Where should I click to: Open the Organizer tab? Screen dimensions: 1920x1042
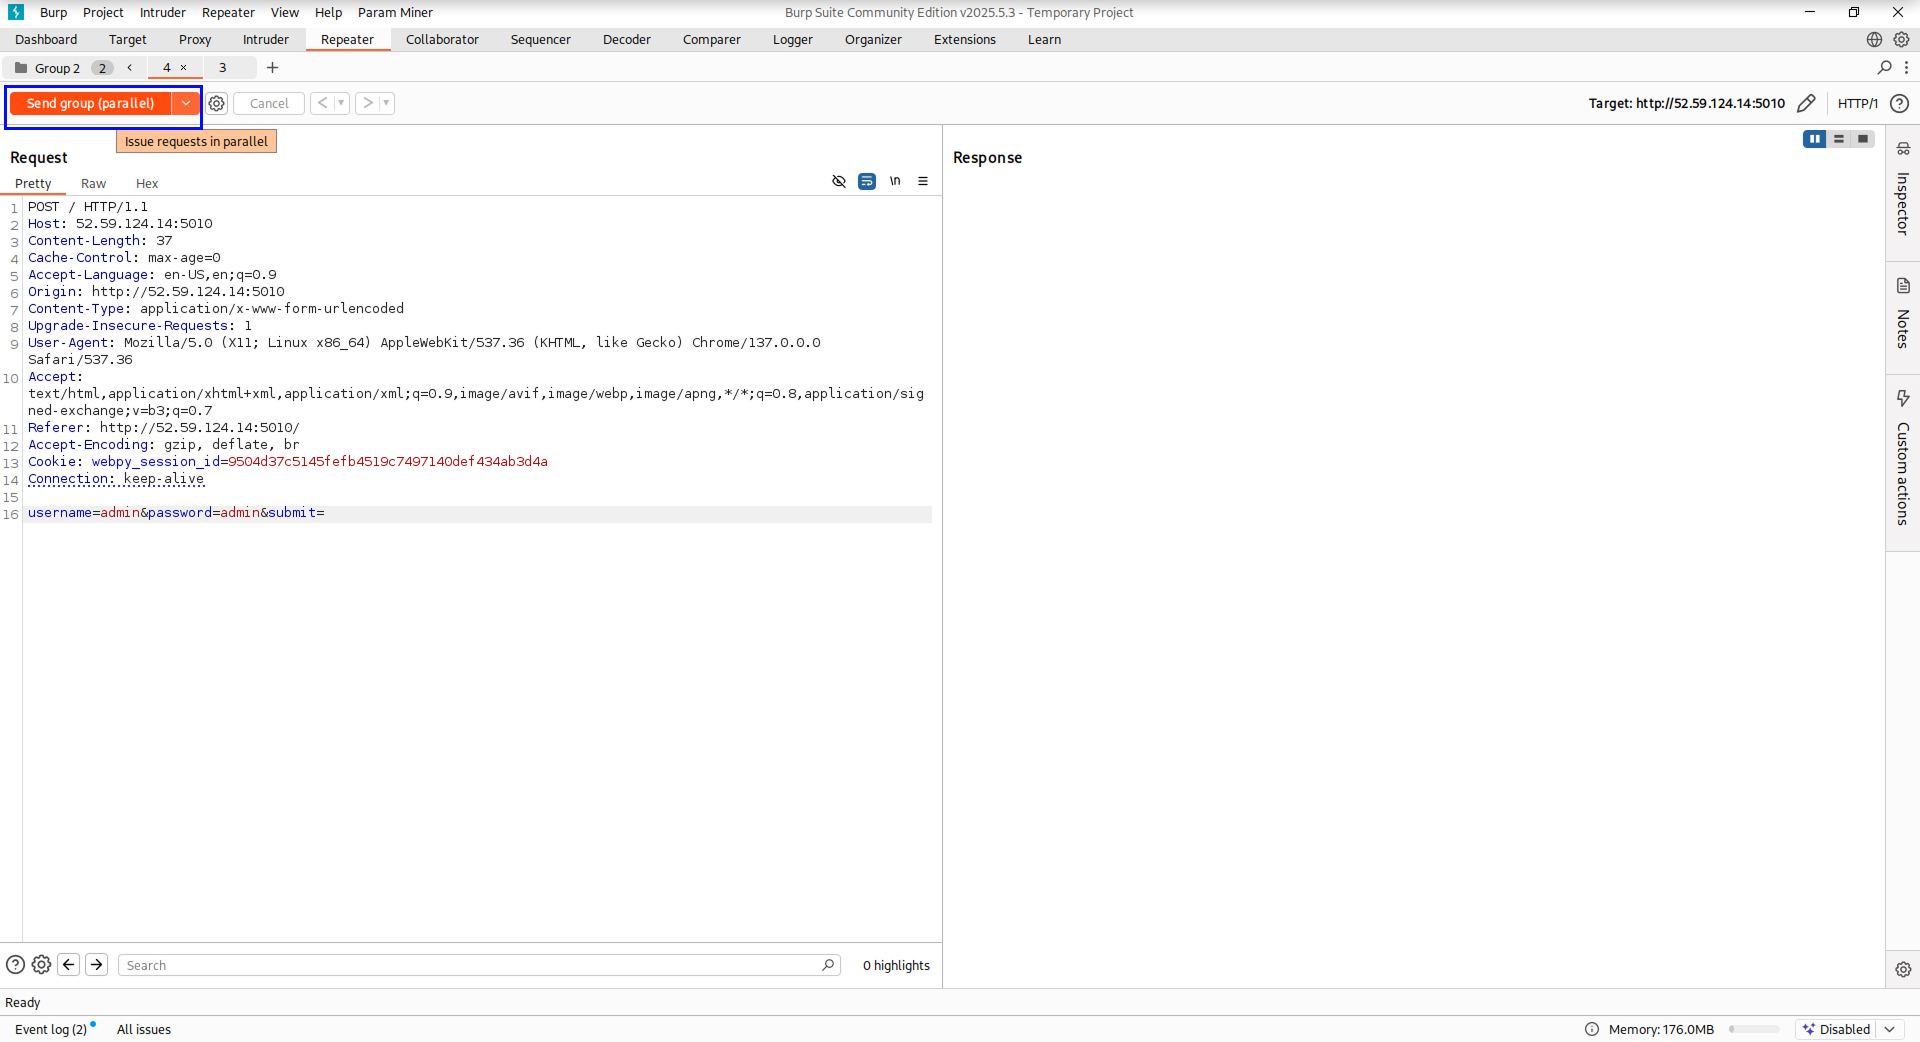[x=873, y=40]
